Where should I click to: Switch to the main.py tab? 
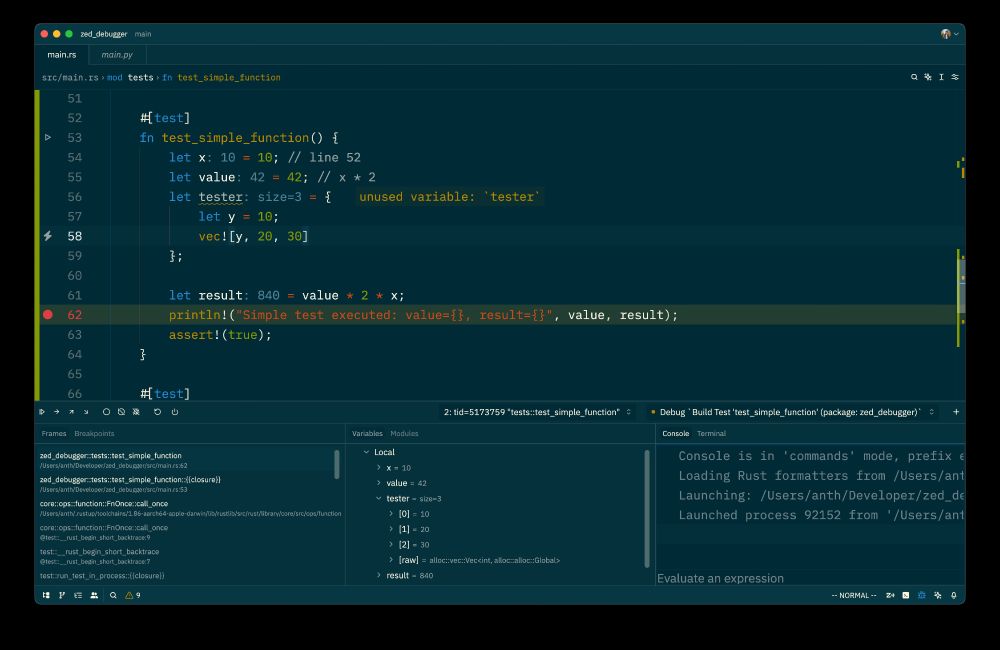117,55
